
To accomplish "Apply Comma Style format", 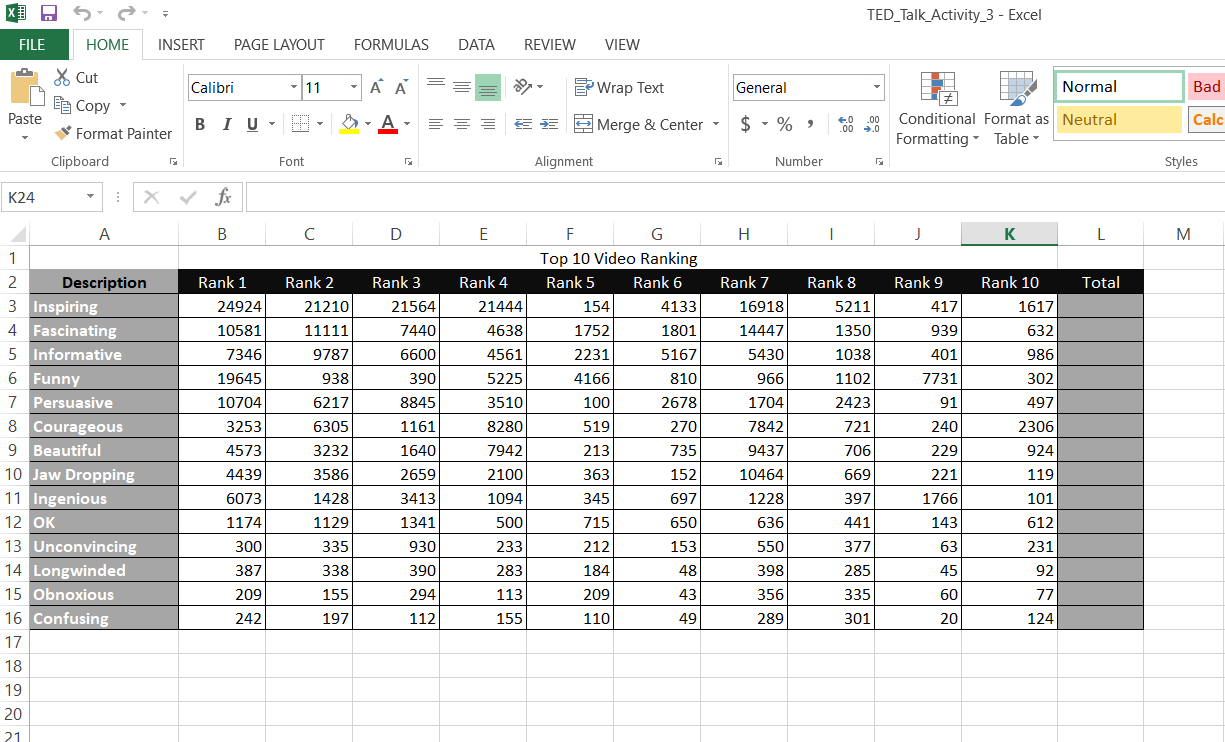I will [x=810, y=124].
